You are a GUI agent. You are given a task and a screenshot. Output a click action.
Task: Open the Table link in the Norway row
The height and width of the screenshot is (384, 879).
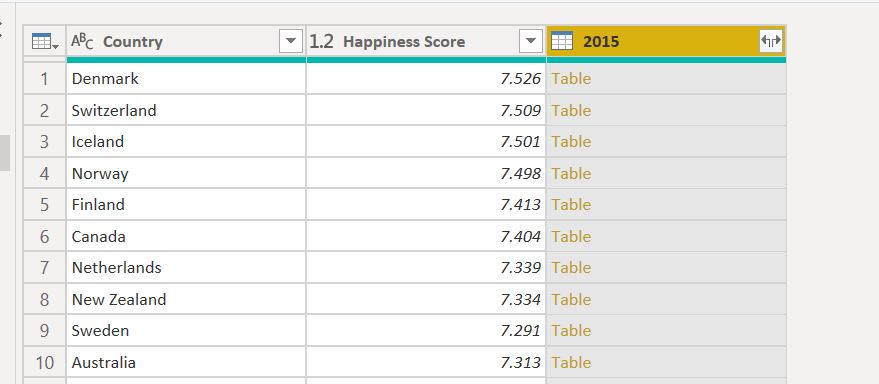(x=571, y=173)
